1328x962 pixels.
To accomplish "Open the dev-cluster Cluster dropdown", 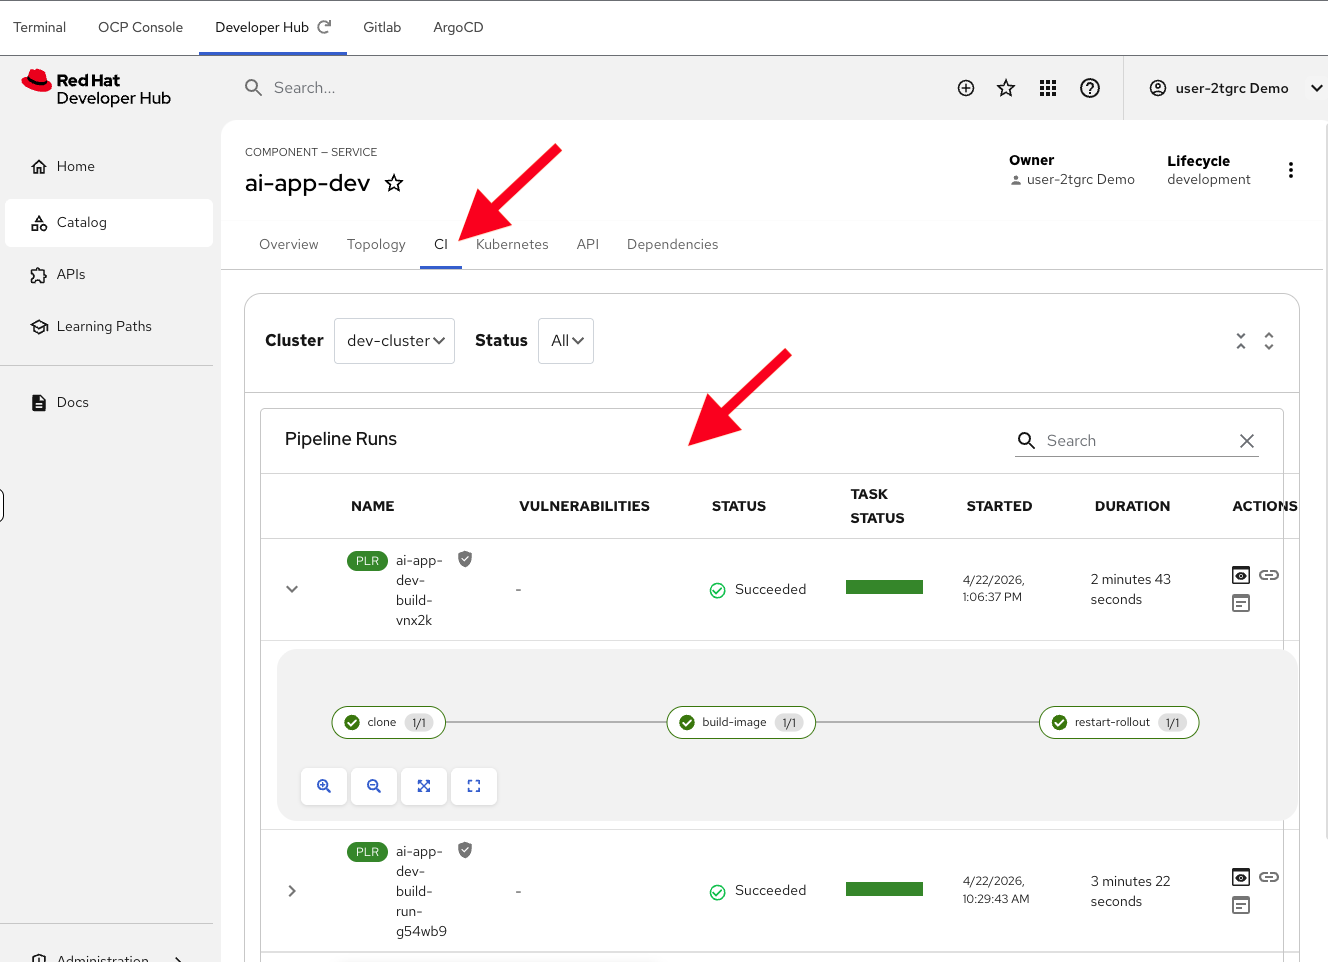I will [x=395, y=341].
